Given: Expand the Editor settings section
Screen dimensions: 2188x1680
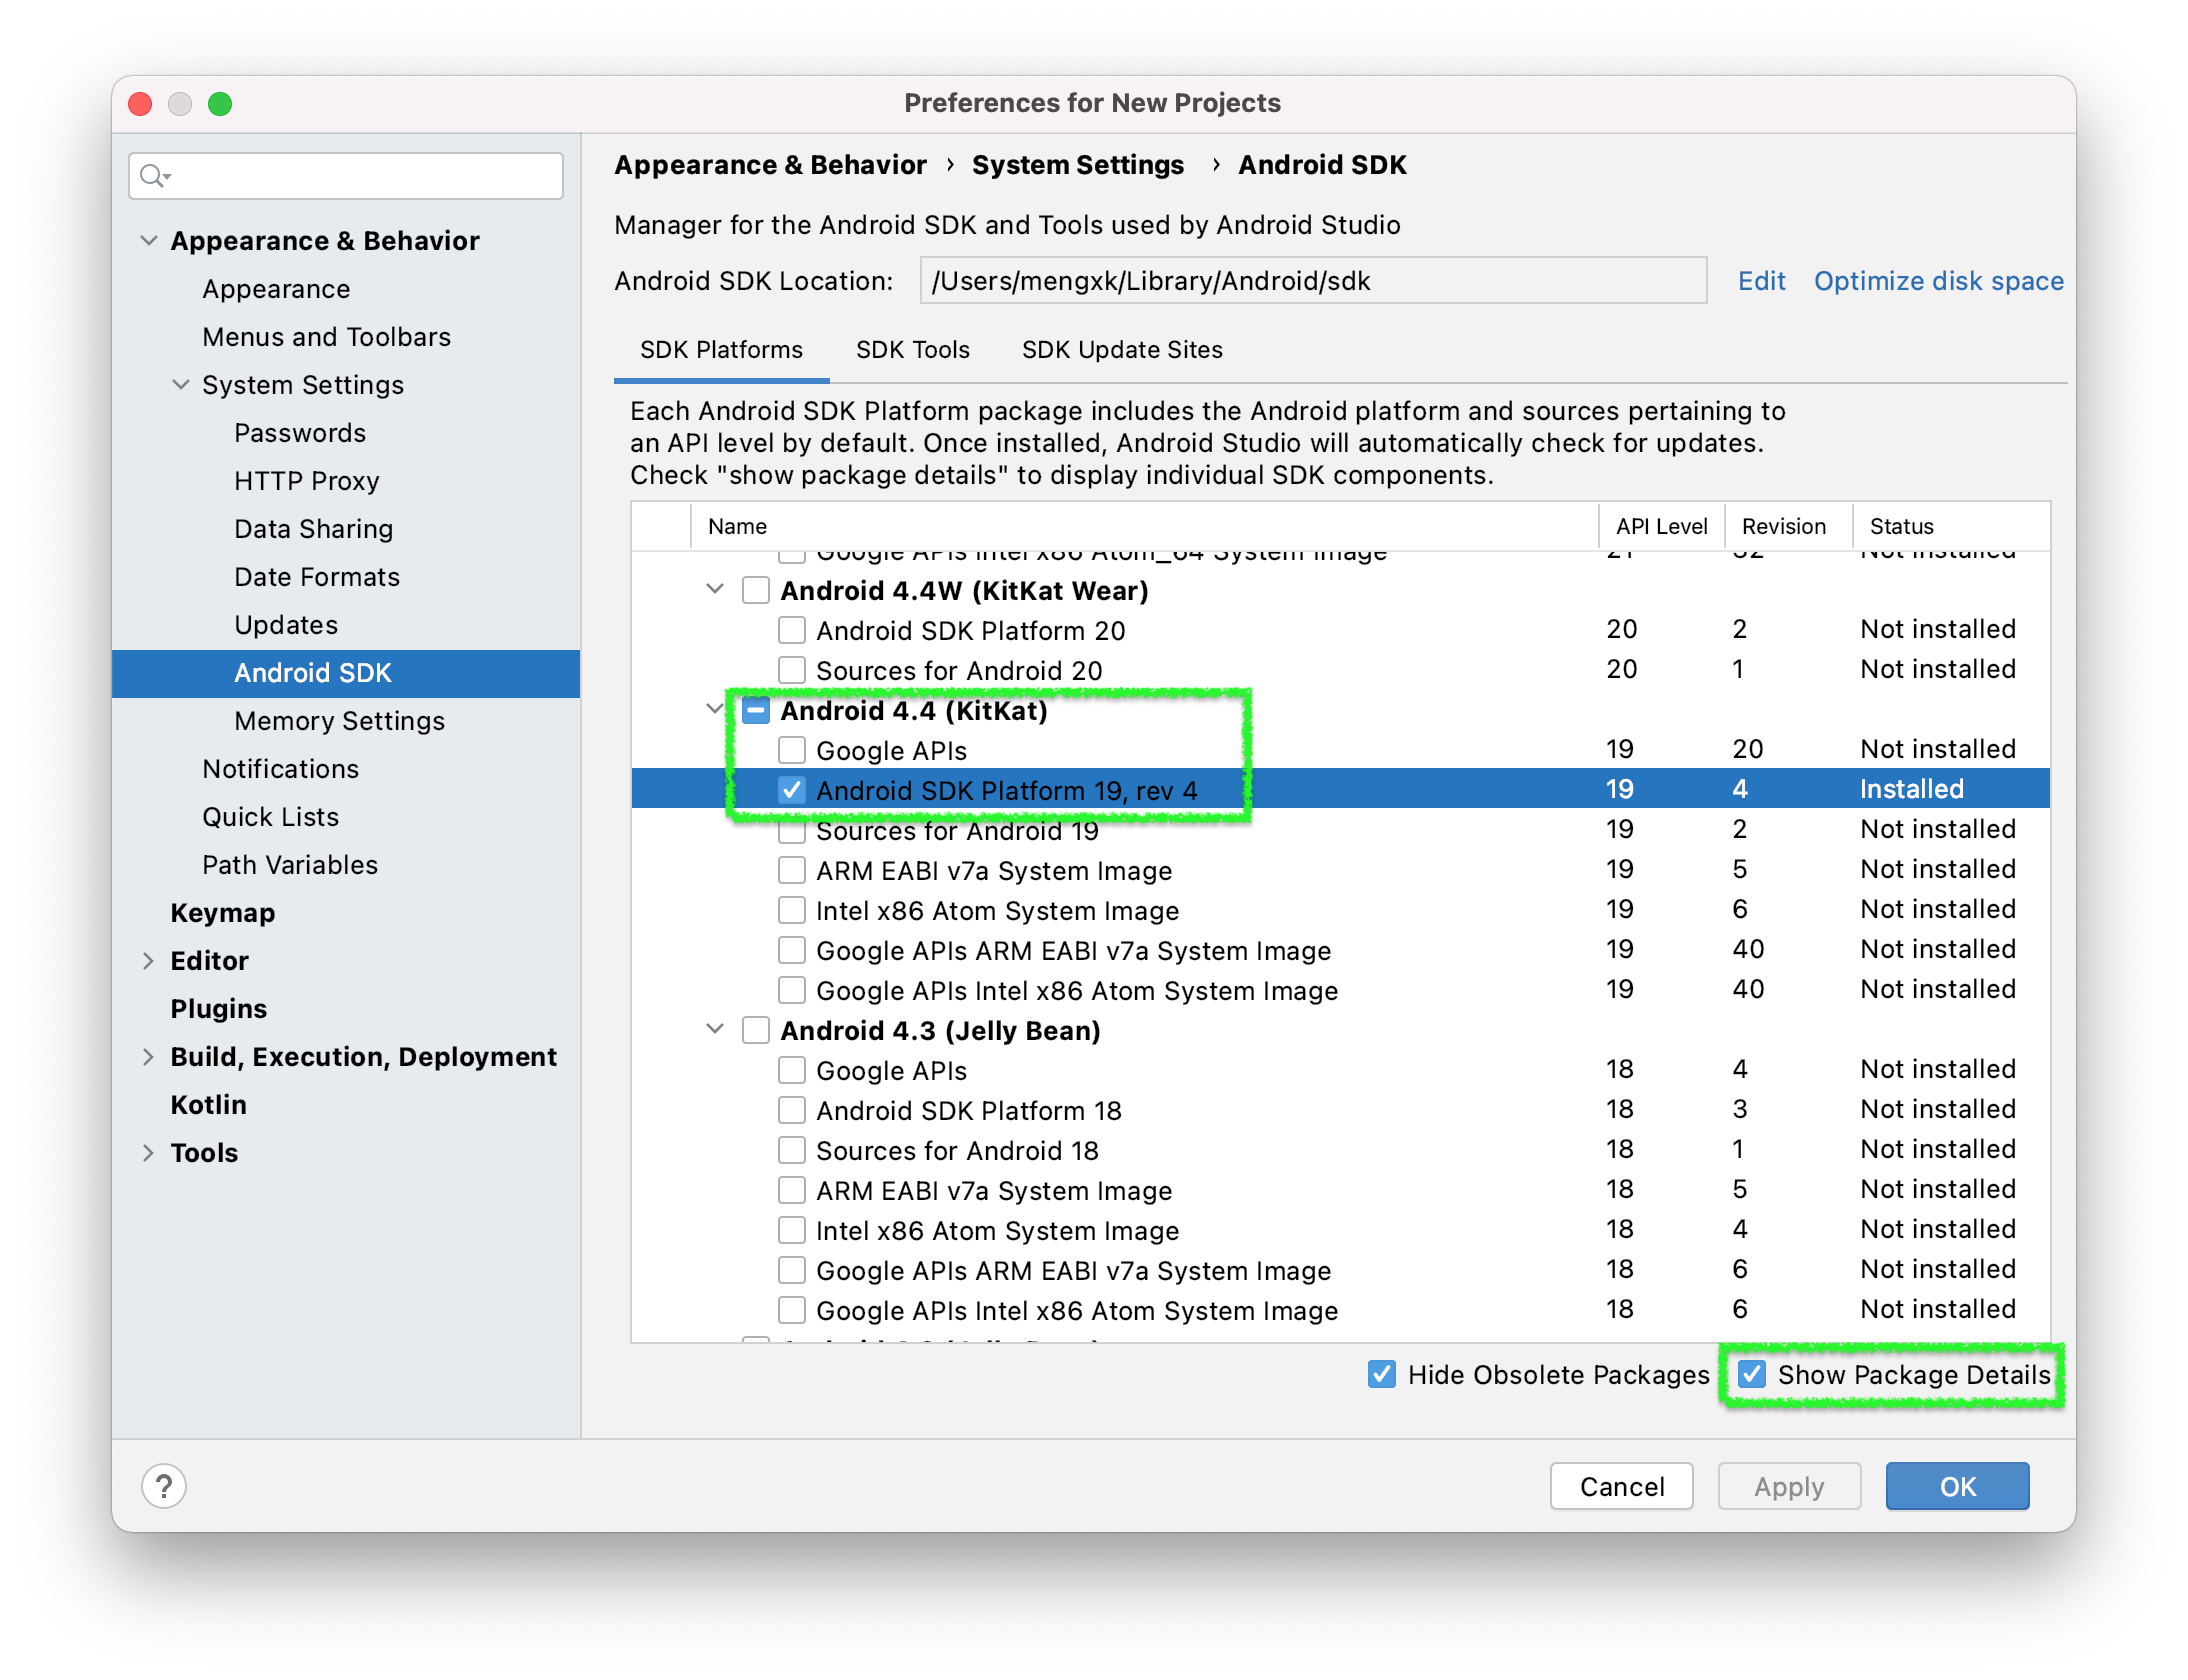Looking at the screenshot, I should click(x=148, y=961).
